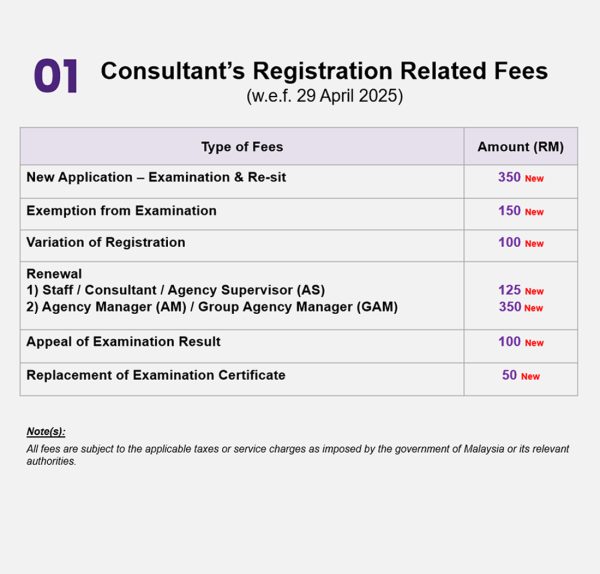Click the Exemption from Examination row label
600x574 pixels.
[x=121, y=211]
